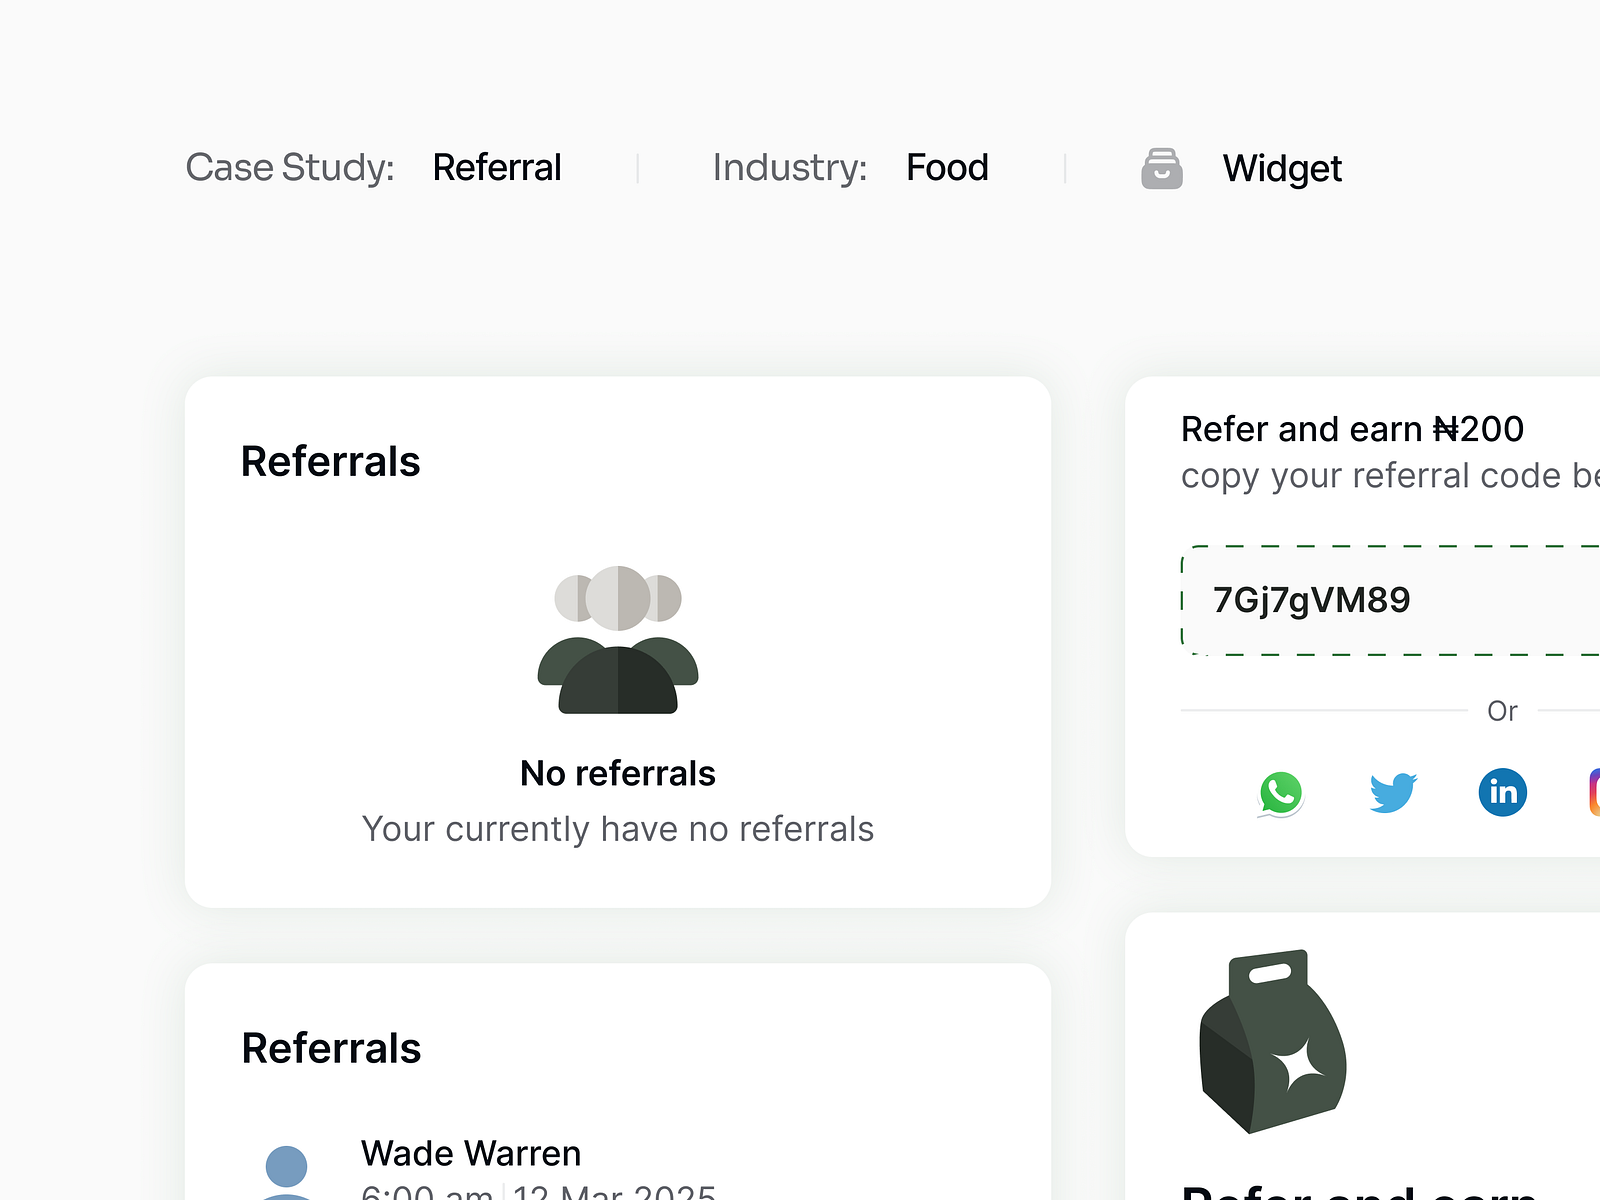Click the Widget archive icon in the header
This screenshot has width=1600, height=1200.
(1161, 168)
